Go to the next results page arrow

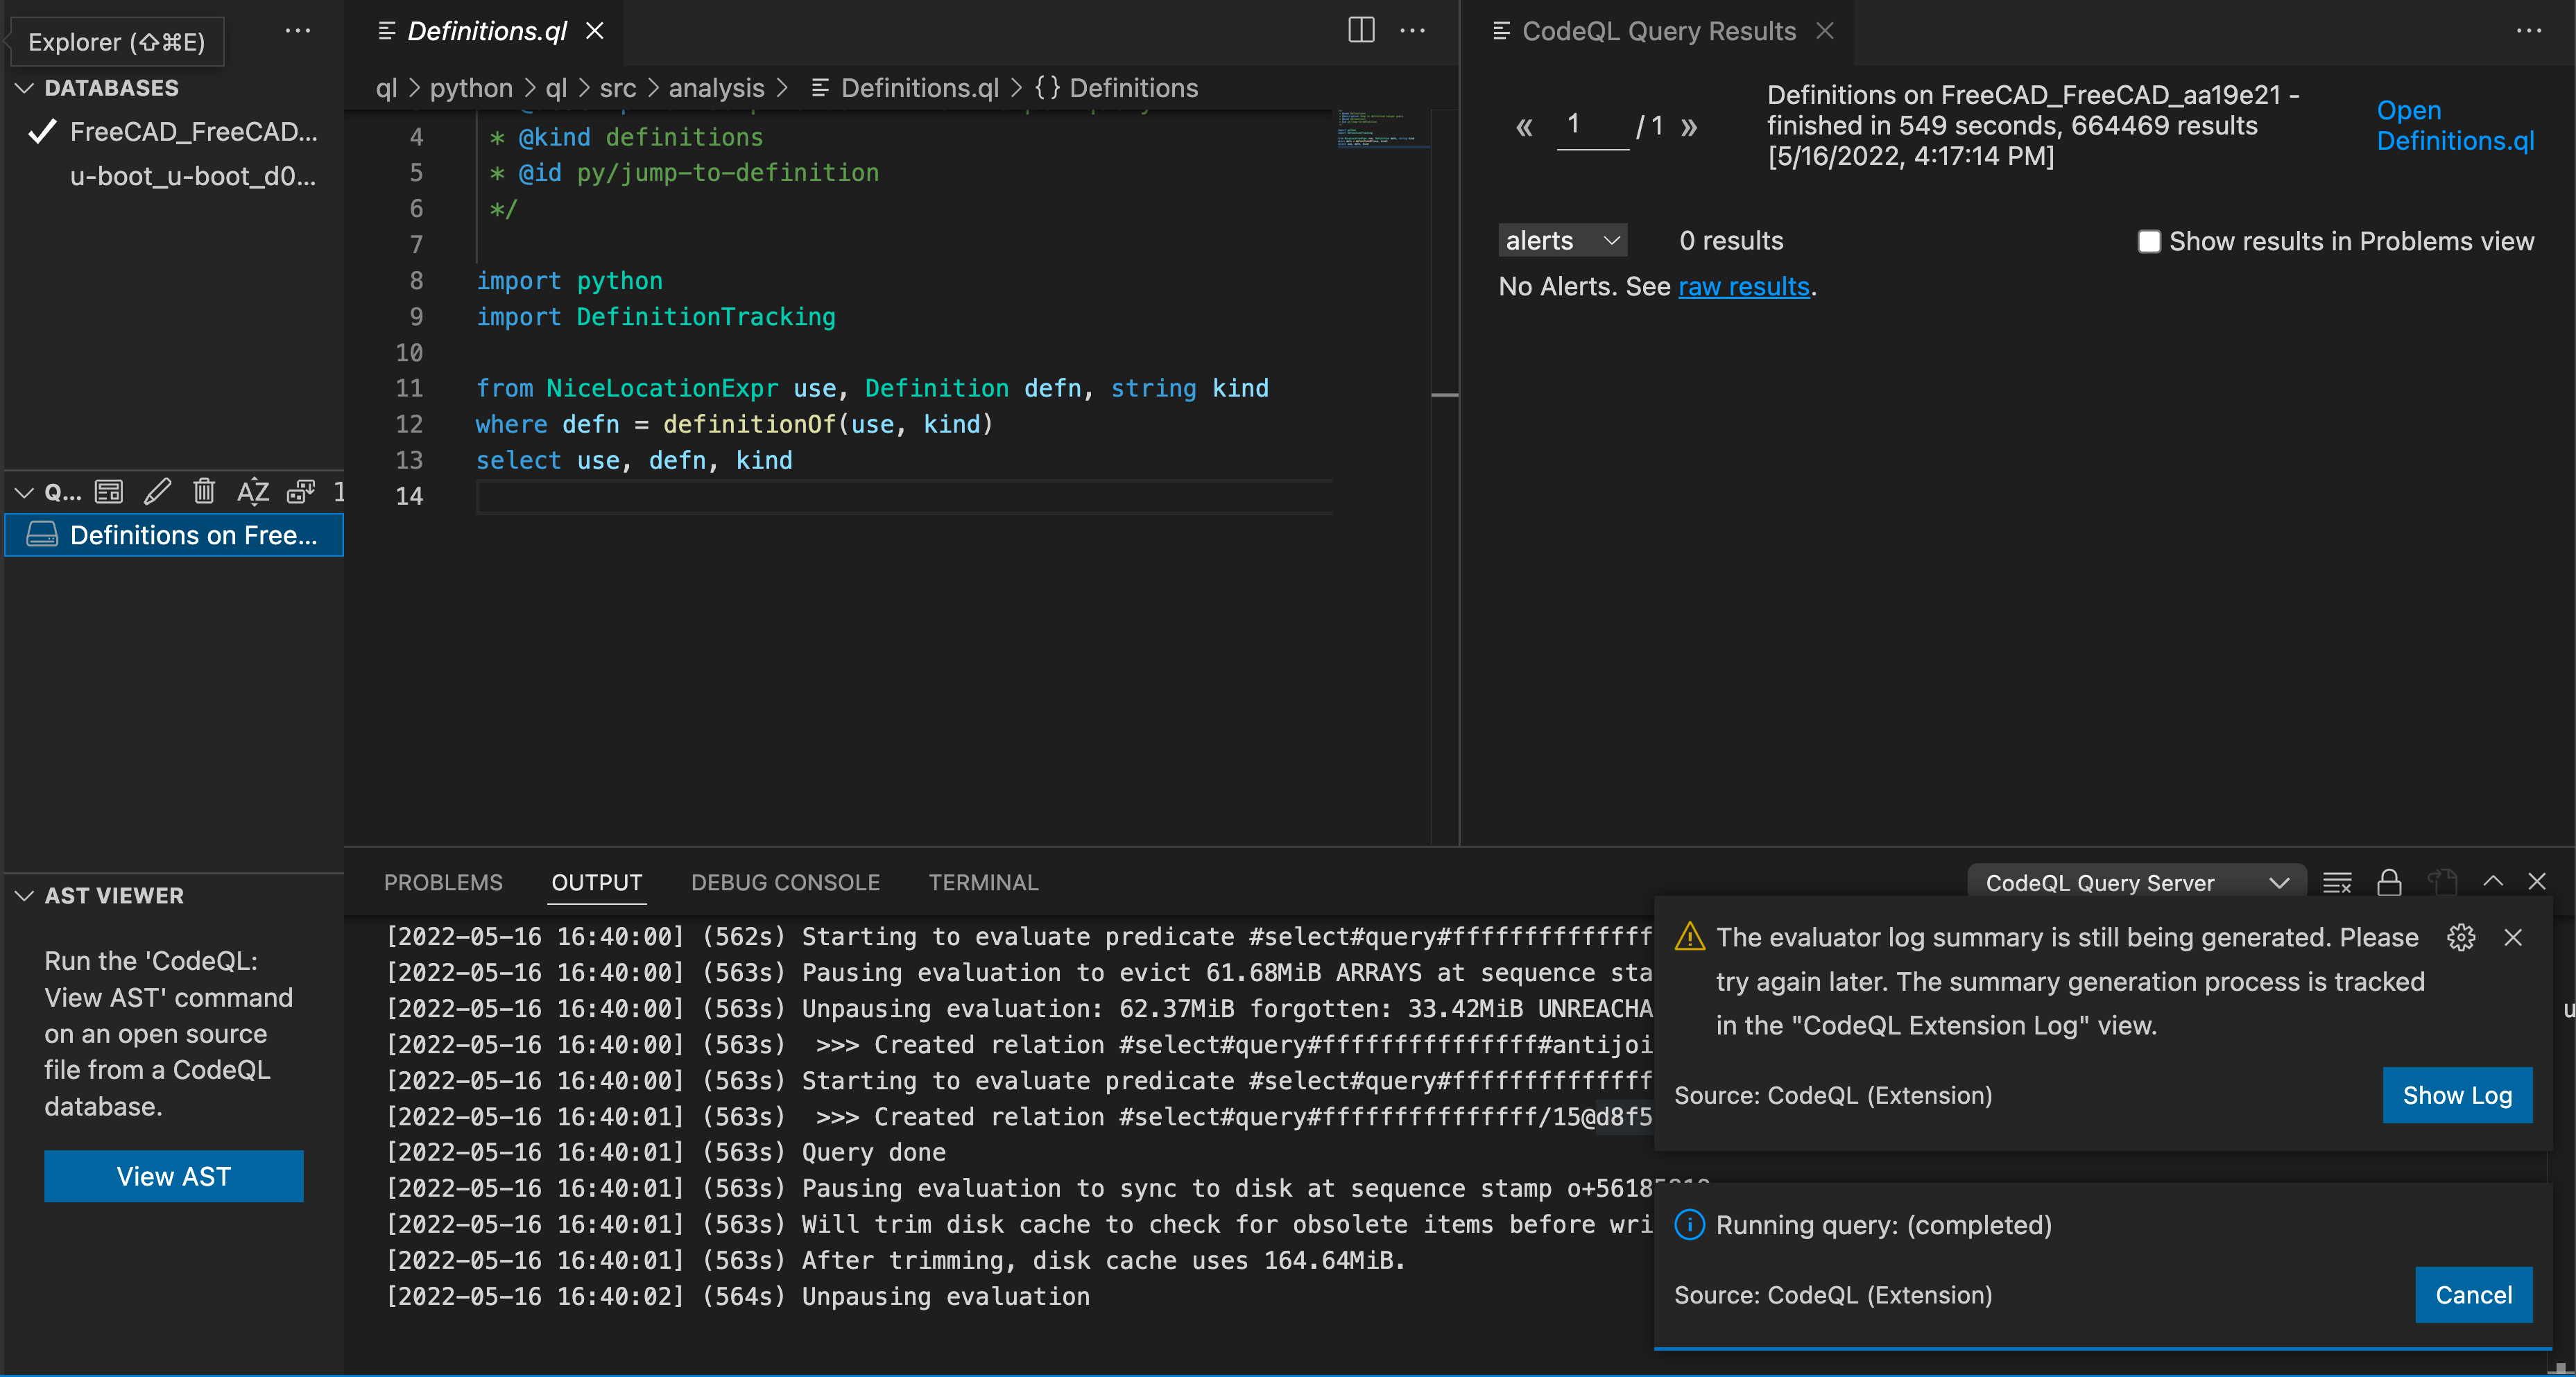[1689, 127]
